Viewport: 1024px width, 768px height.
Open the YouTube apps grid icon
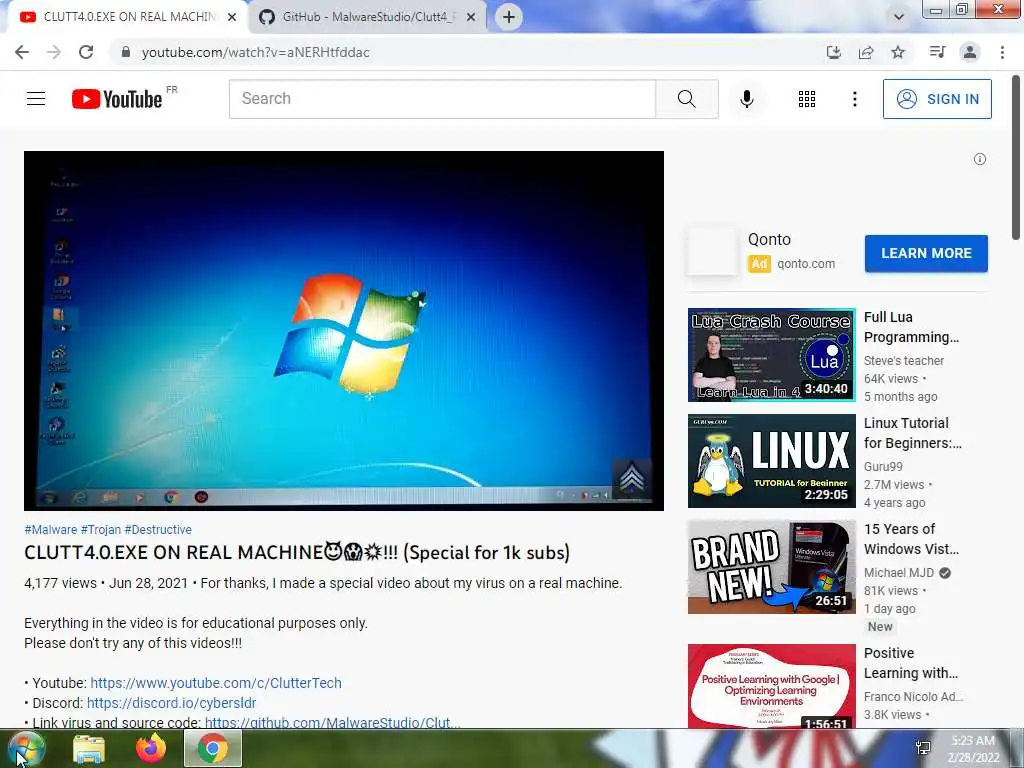[807, 99]
